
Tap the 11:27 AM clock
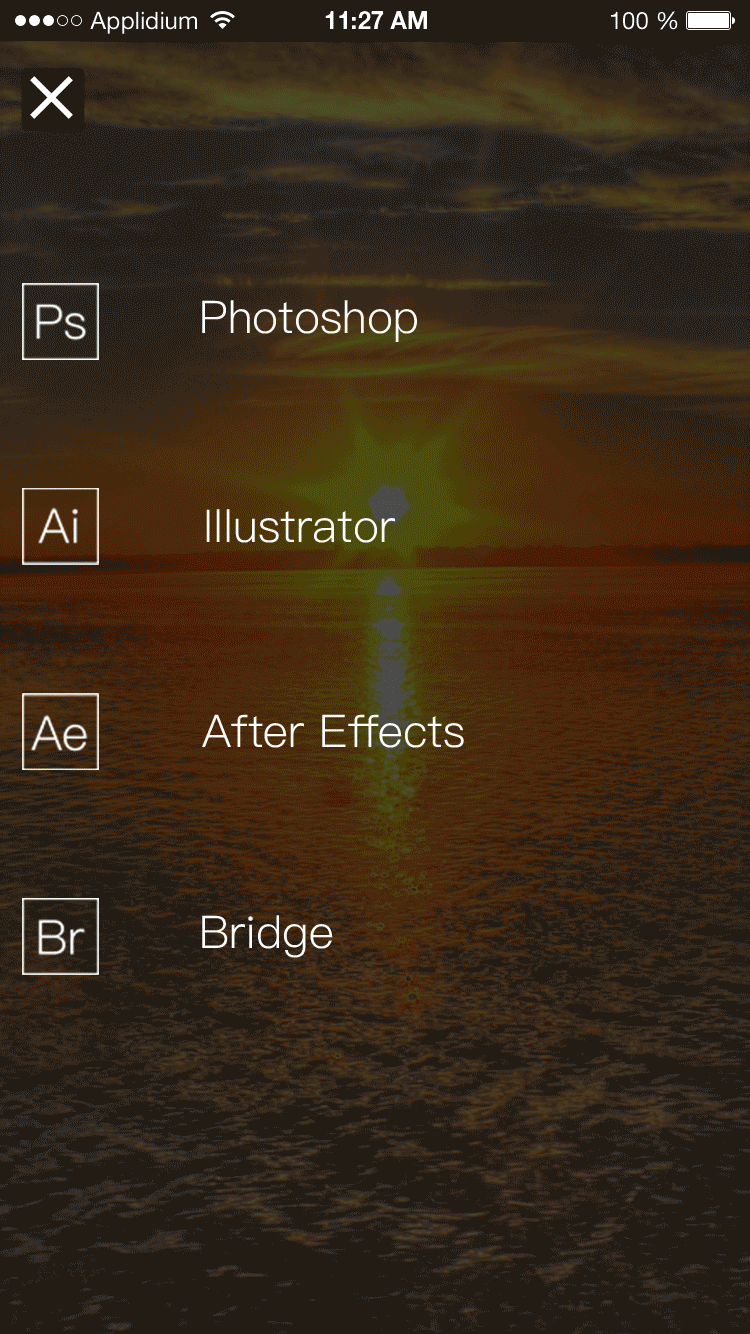(376, 21)
